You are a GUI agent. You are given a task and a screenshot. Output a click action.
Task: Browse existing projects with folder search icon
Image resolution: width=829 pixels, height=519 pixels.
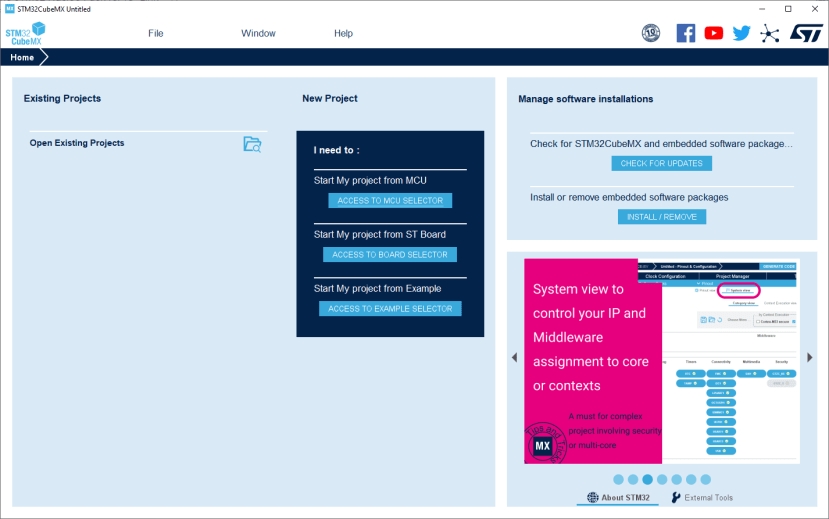click(x=252, y=144)
